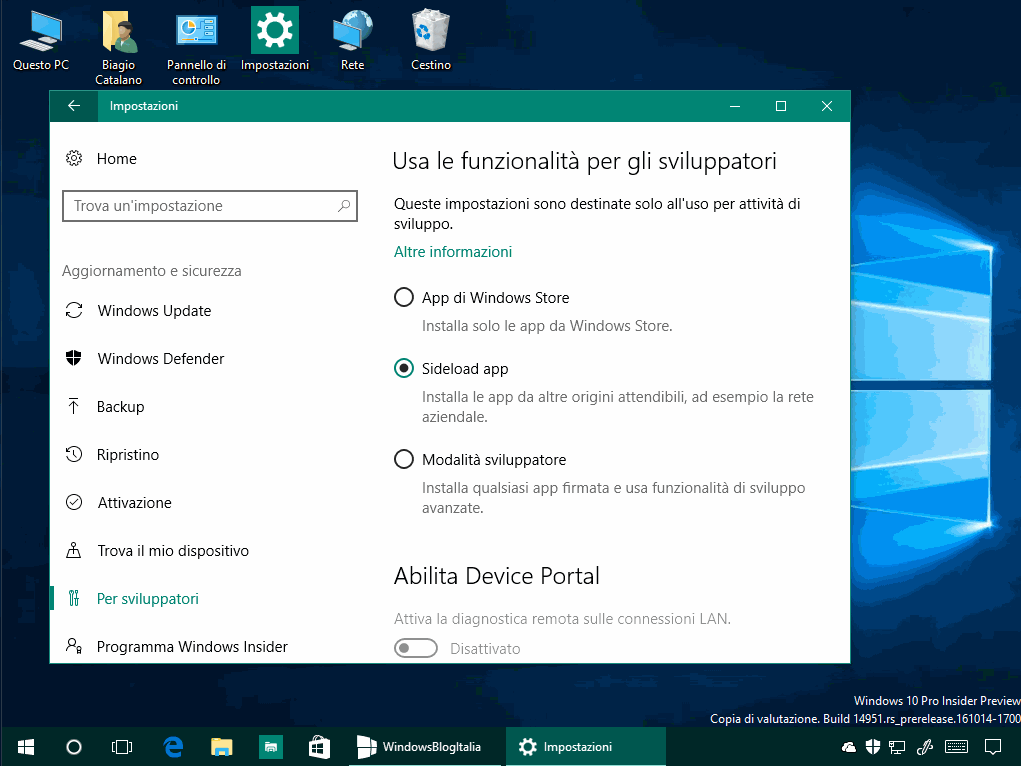This screenshot has height=766, width=1021.
Task: Click the Per sviluppatori tools icon
Action: [x=74, y=598]
